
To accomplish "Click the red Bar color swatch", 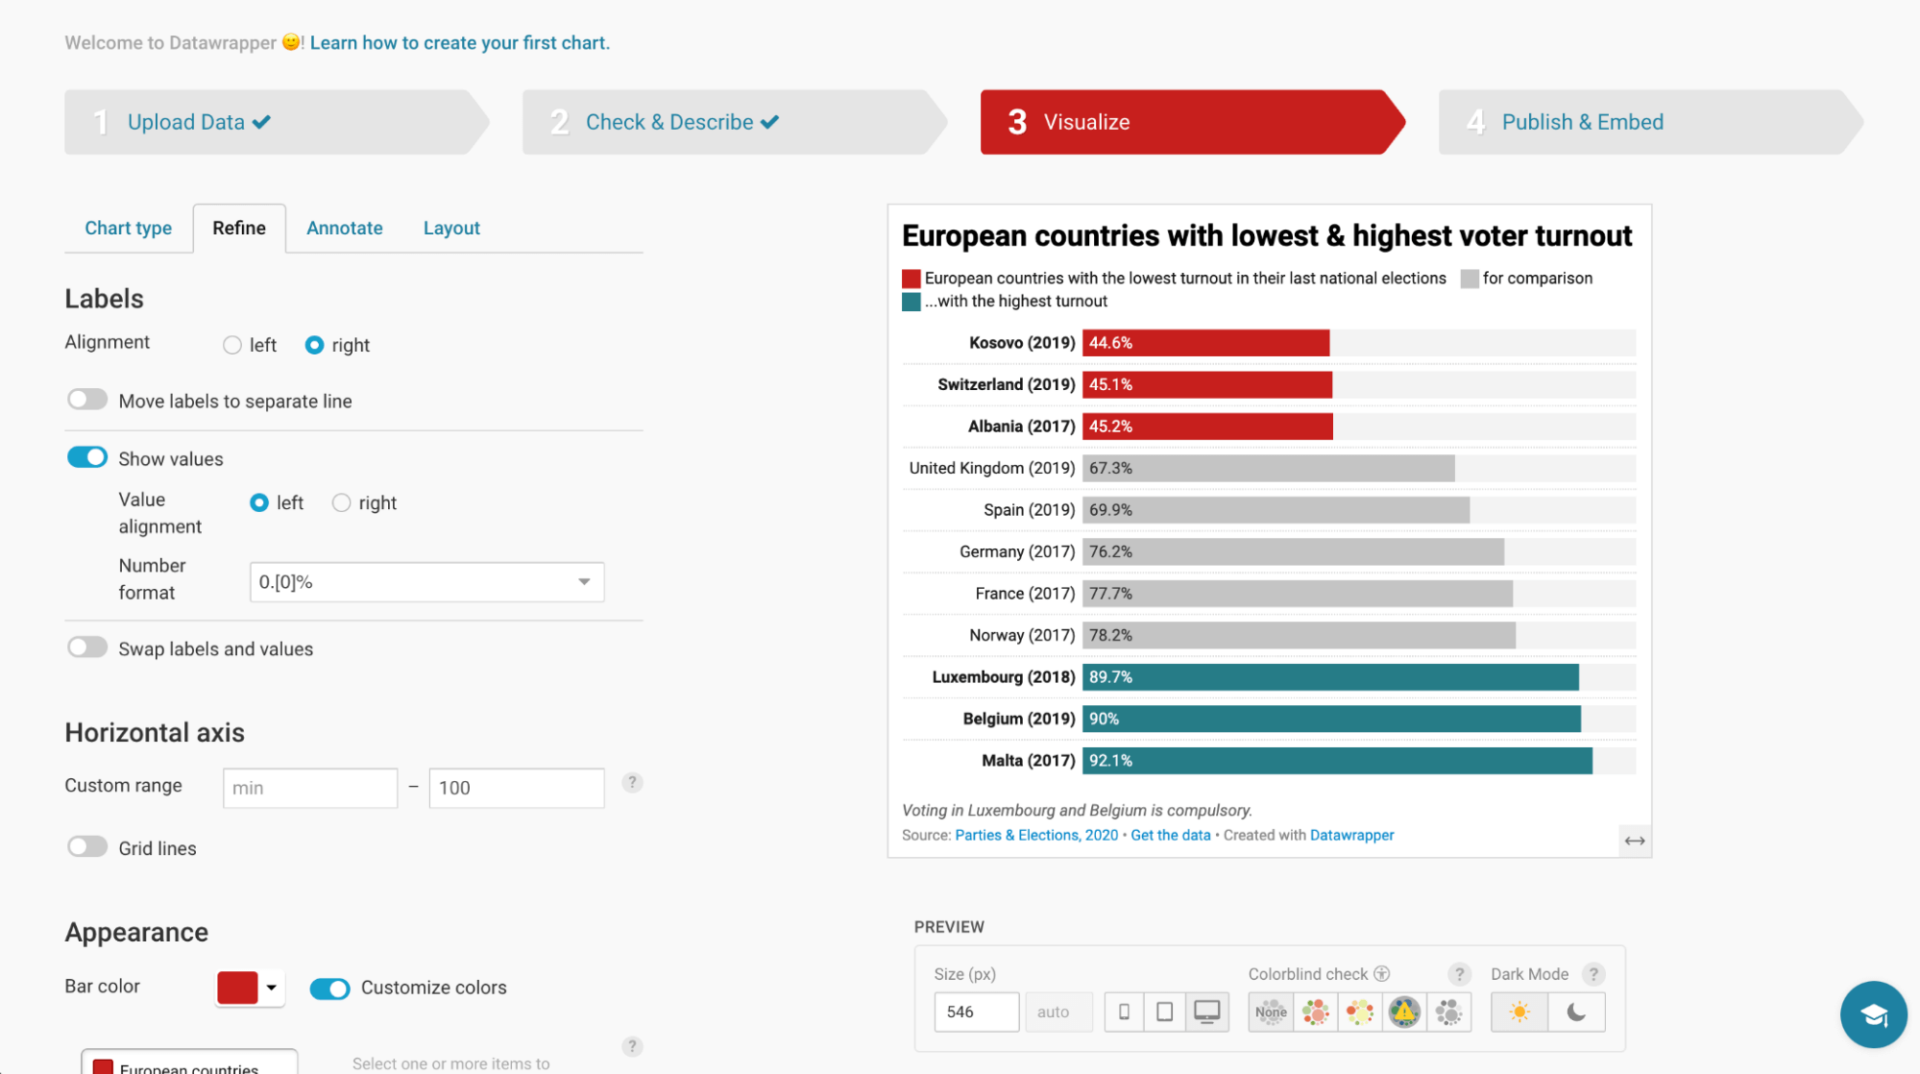I will (x=238, y=988).
